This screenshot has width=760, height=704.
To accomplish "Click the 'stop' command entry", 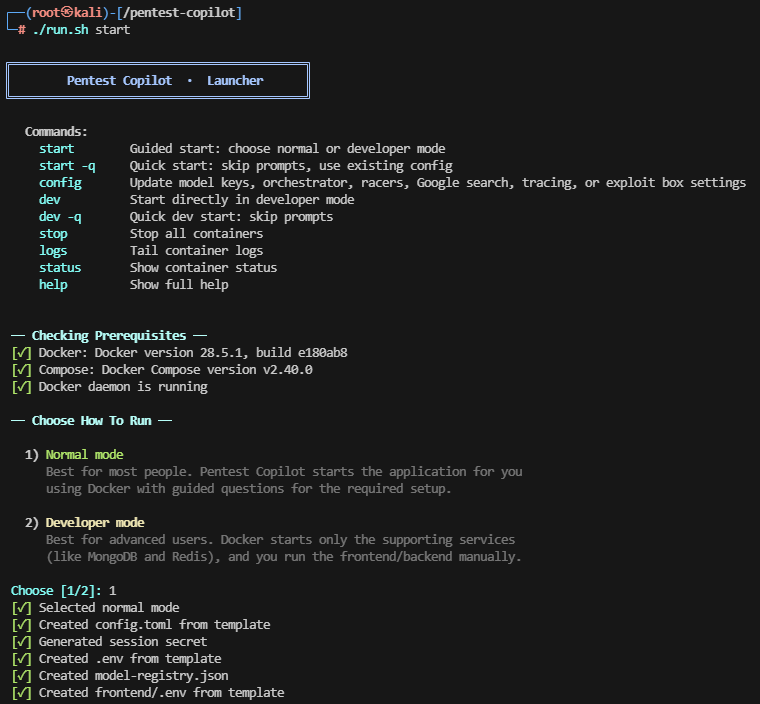I will point(53,234).
